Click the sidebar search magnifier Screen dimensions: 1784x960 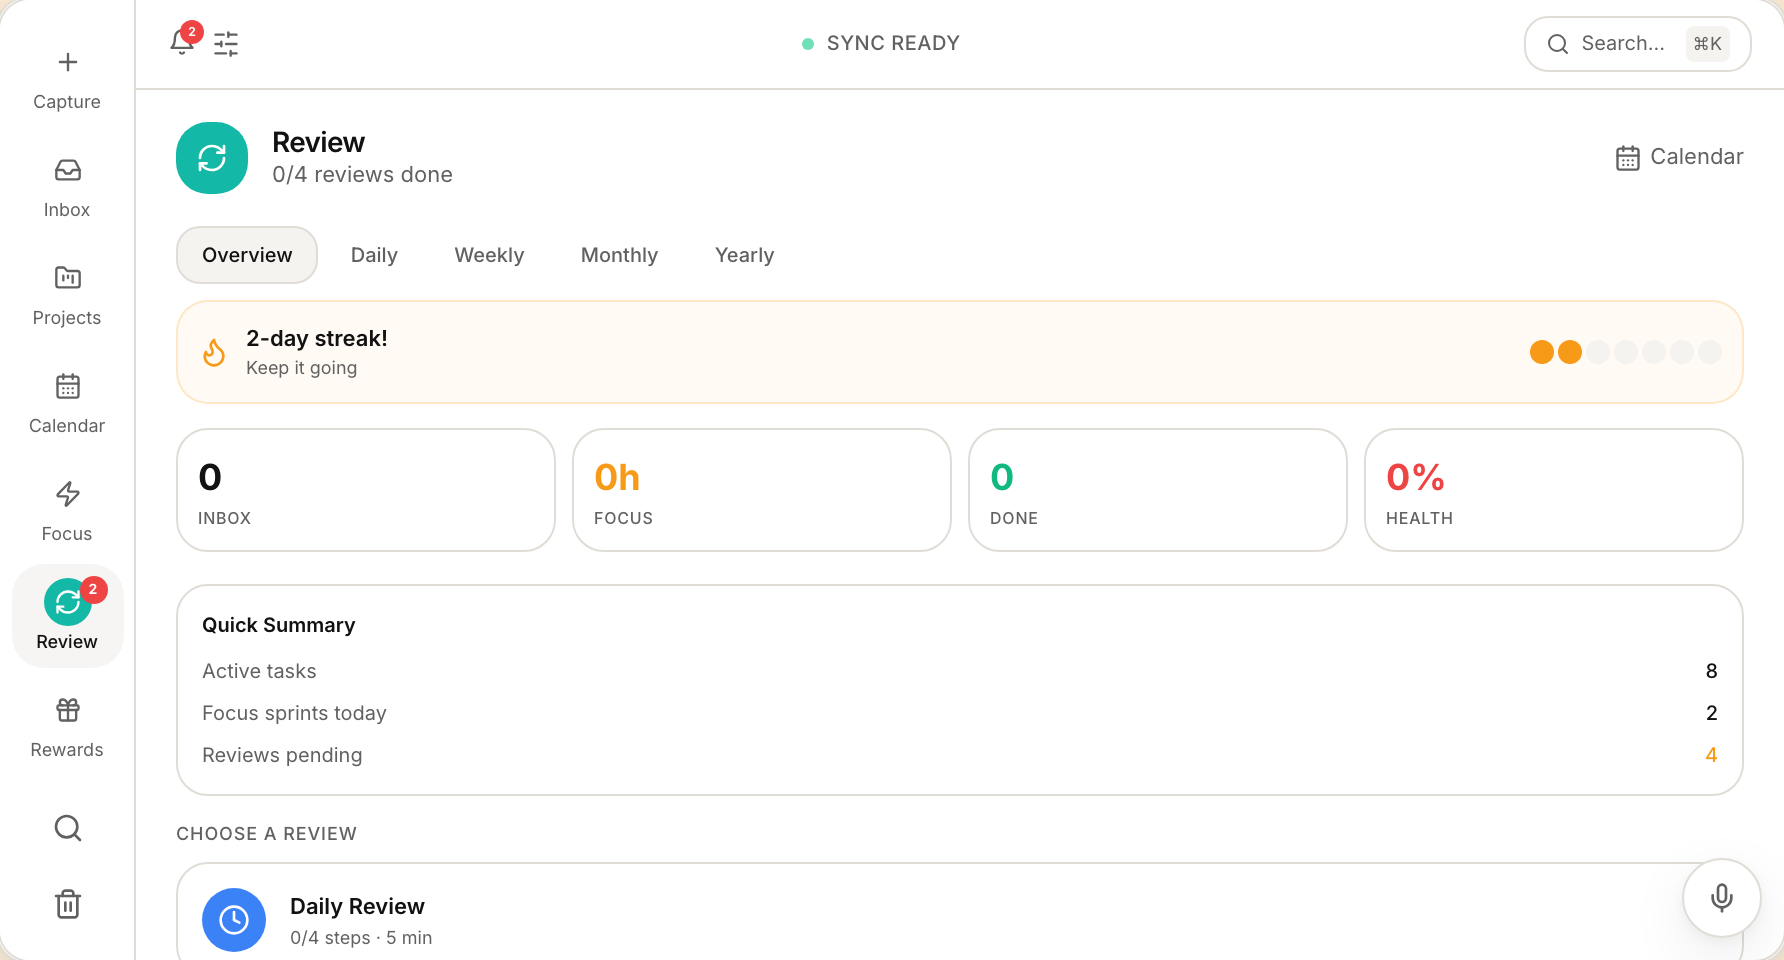67,828
